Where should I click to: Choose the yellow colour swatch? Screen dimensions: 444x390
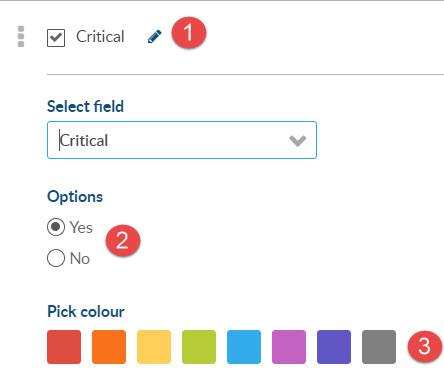[x=154, y=347]
